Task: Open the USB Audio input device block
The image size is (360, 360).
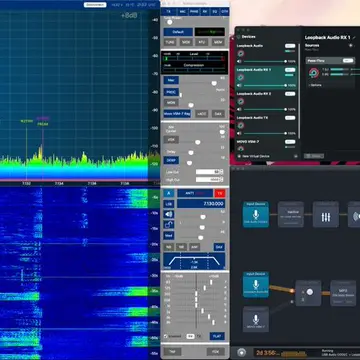Action: coord(256,214)
